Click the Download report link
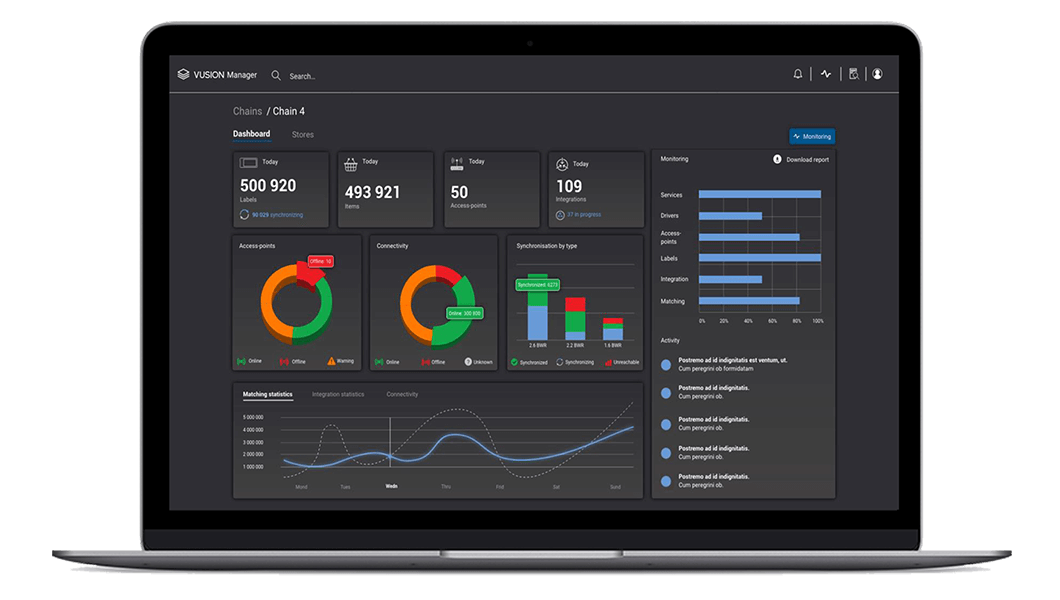The height and width of the screenshot is (600, 1060). tap(800, 159)
